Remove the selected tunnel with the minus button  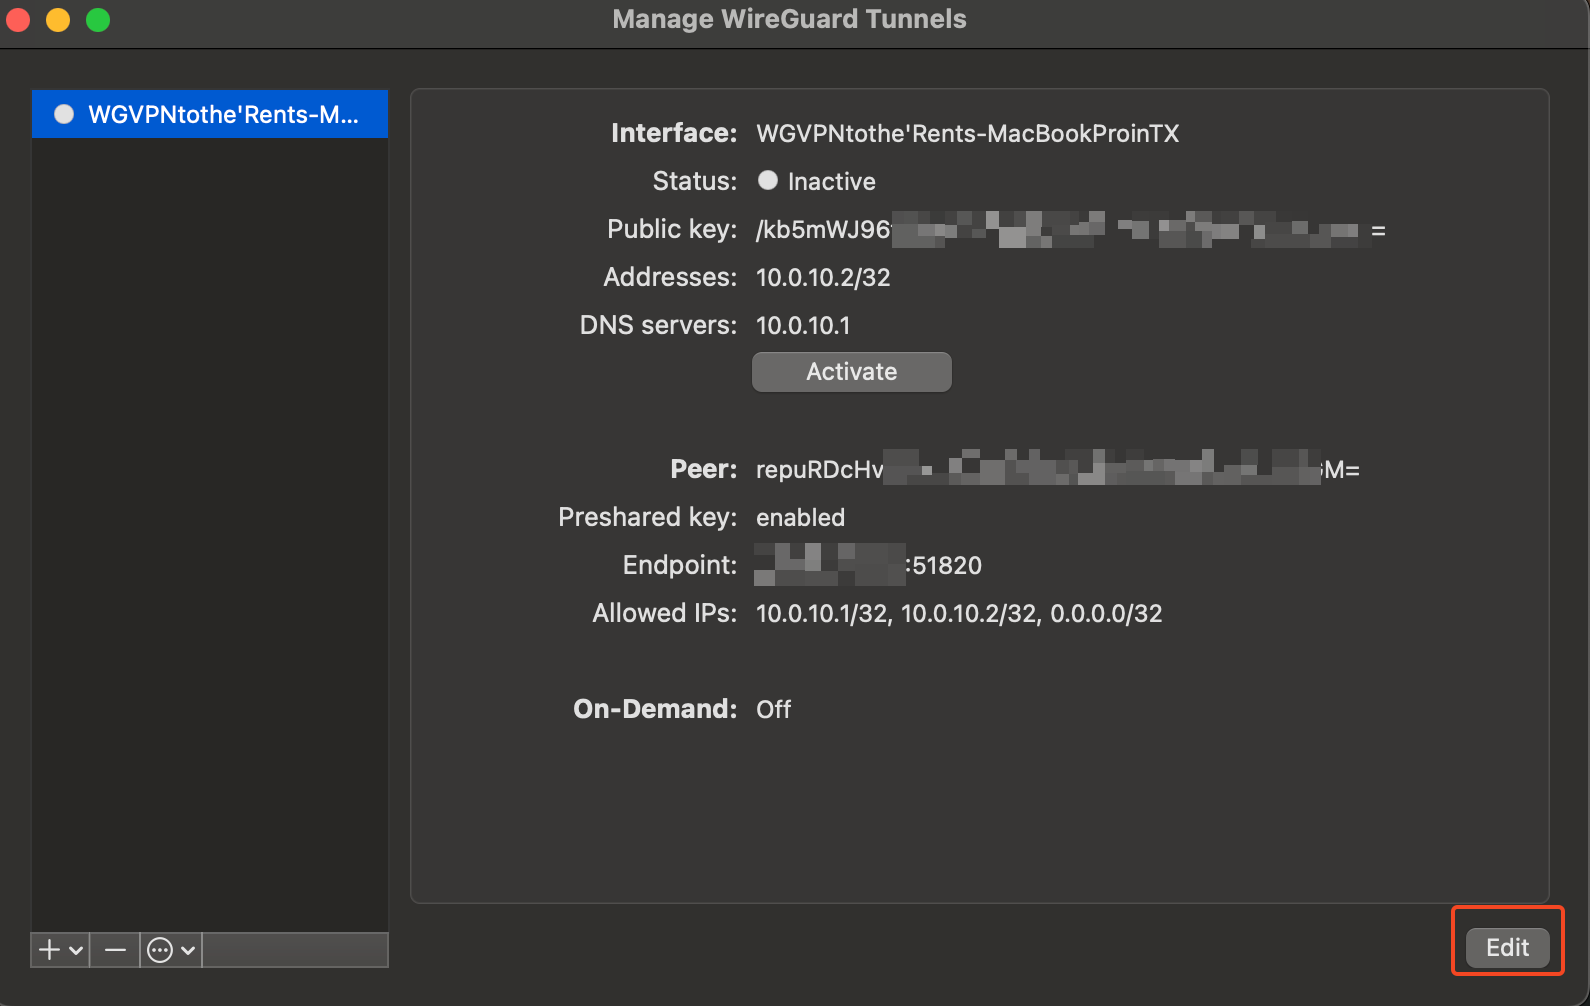pyautogui.click(x=115, y=950)
